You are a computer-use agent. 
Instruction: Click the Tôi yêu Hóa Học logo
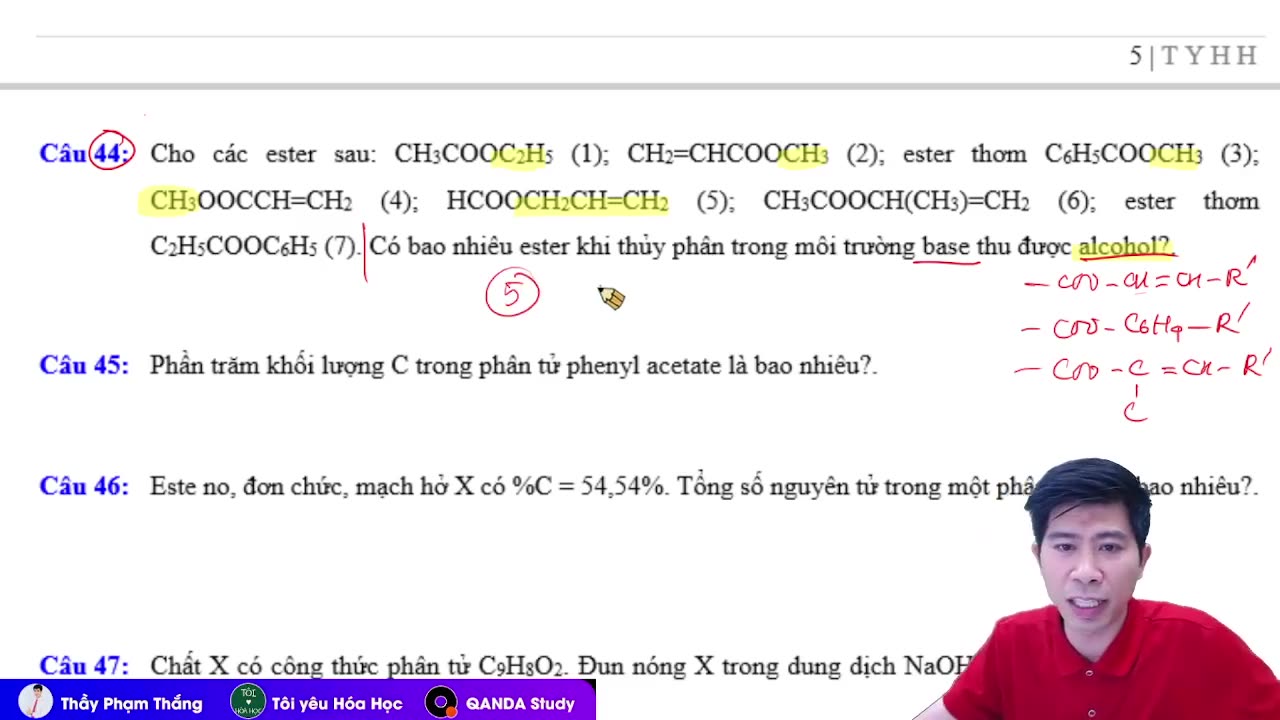click(x=248, y=702)
